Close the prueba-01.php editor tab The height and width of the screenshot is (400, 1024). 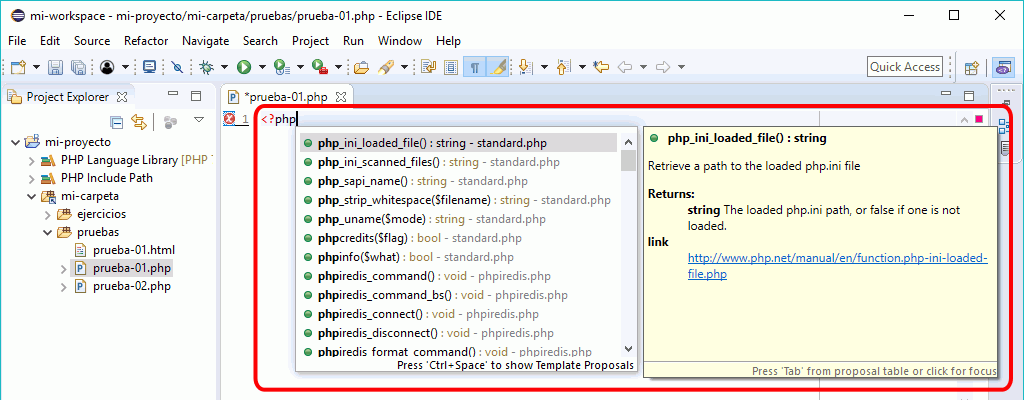tap(340, 97)
